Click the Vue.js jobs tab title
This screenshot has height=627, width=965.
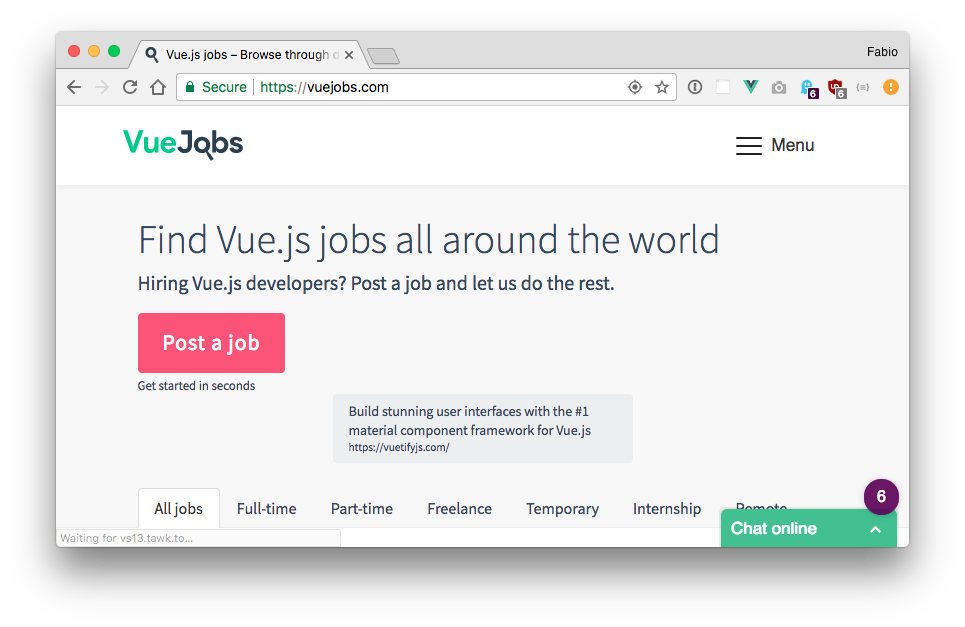coord(252,55)
